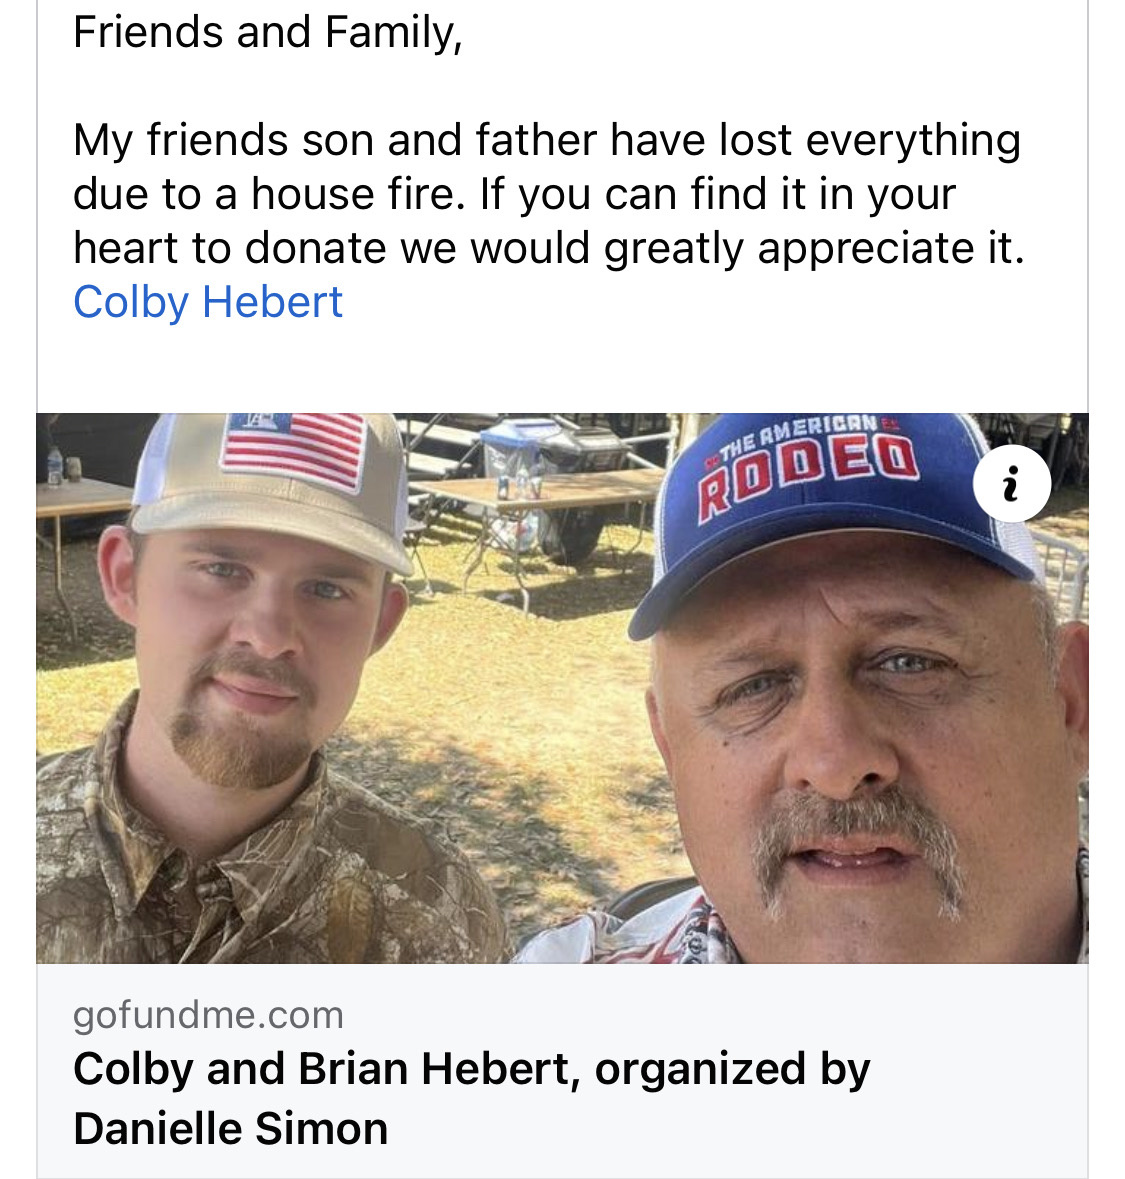Click 'The American Rodeo' logo on blue cap
Viewport: 1125px width, 1179px height.
(808, 463)
